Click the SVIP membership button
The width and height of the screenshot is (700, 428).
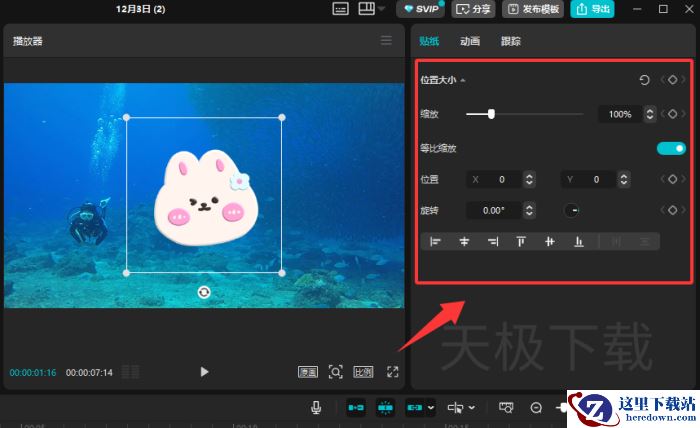pos(421,9)
